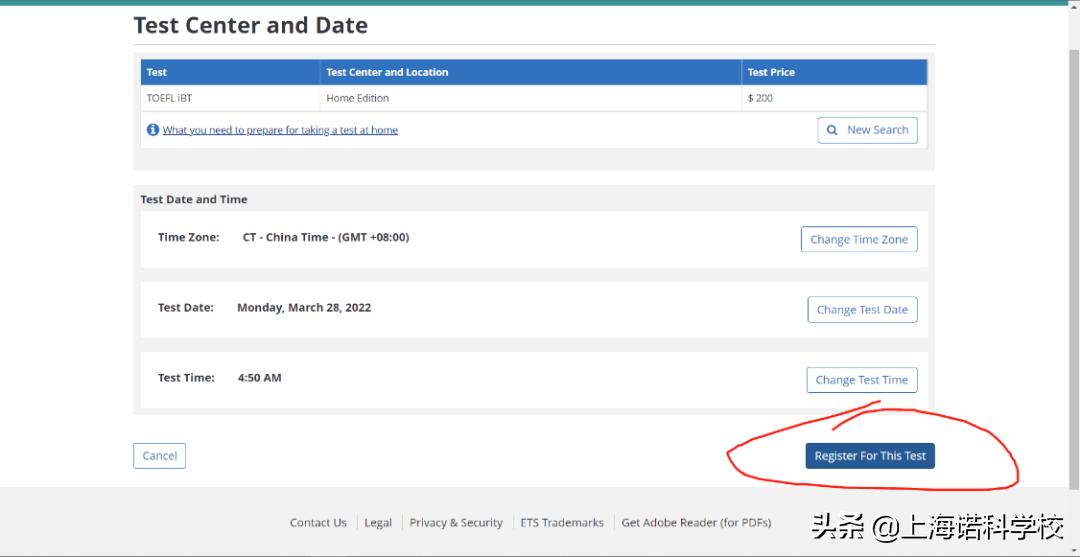Open the Legal footer link
Screen dimensions: 1080x557
378,523
